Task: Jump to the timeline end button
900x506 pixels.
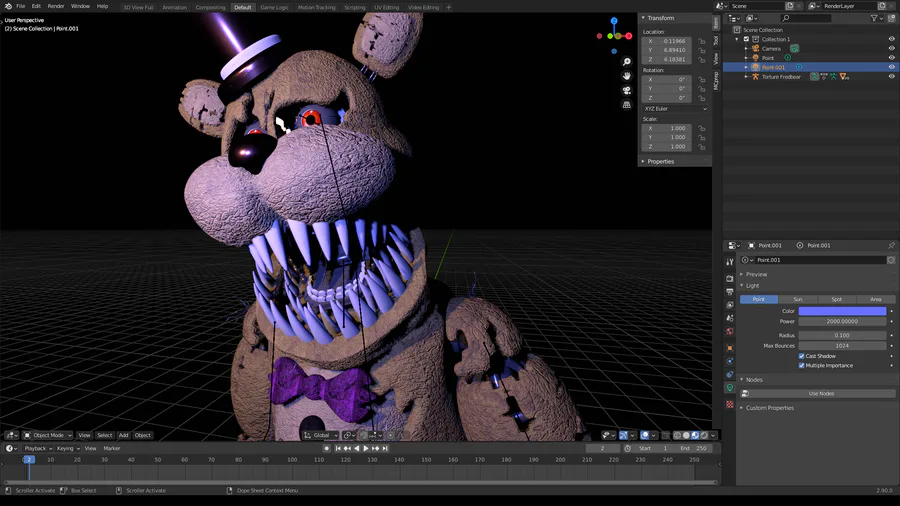Action: coord(385,449)
